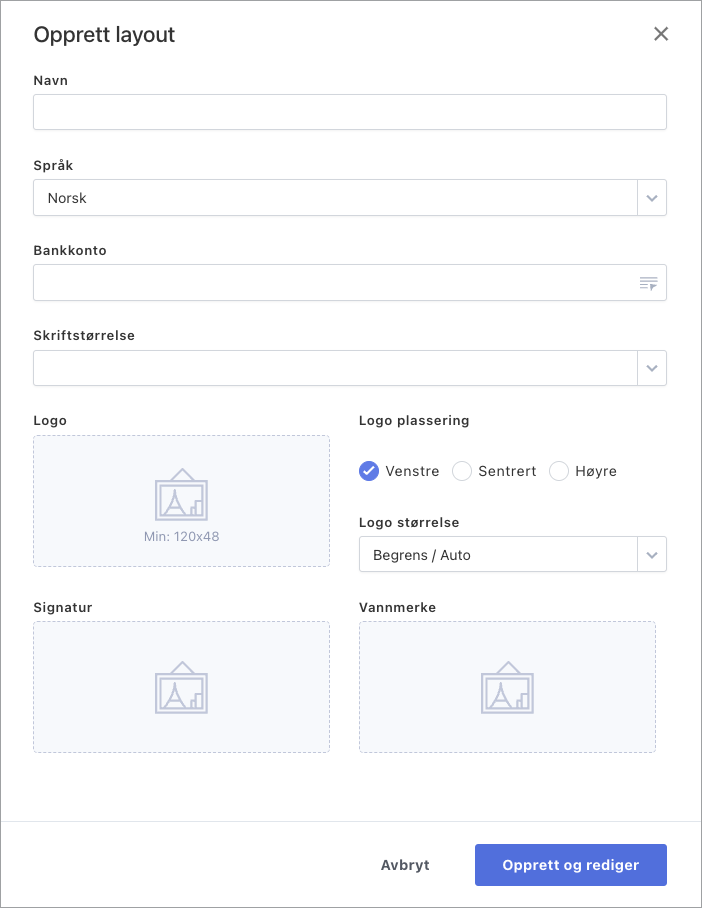Open the Bankkonto account picker icon
The width and height of the screenshot is (702, 908).
coord(648,283)
